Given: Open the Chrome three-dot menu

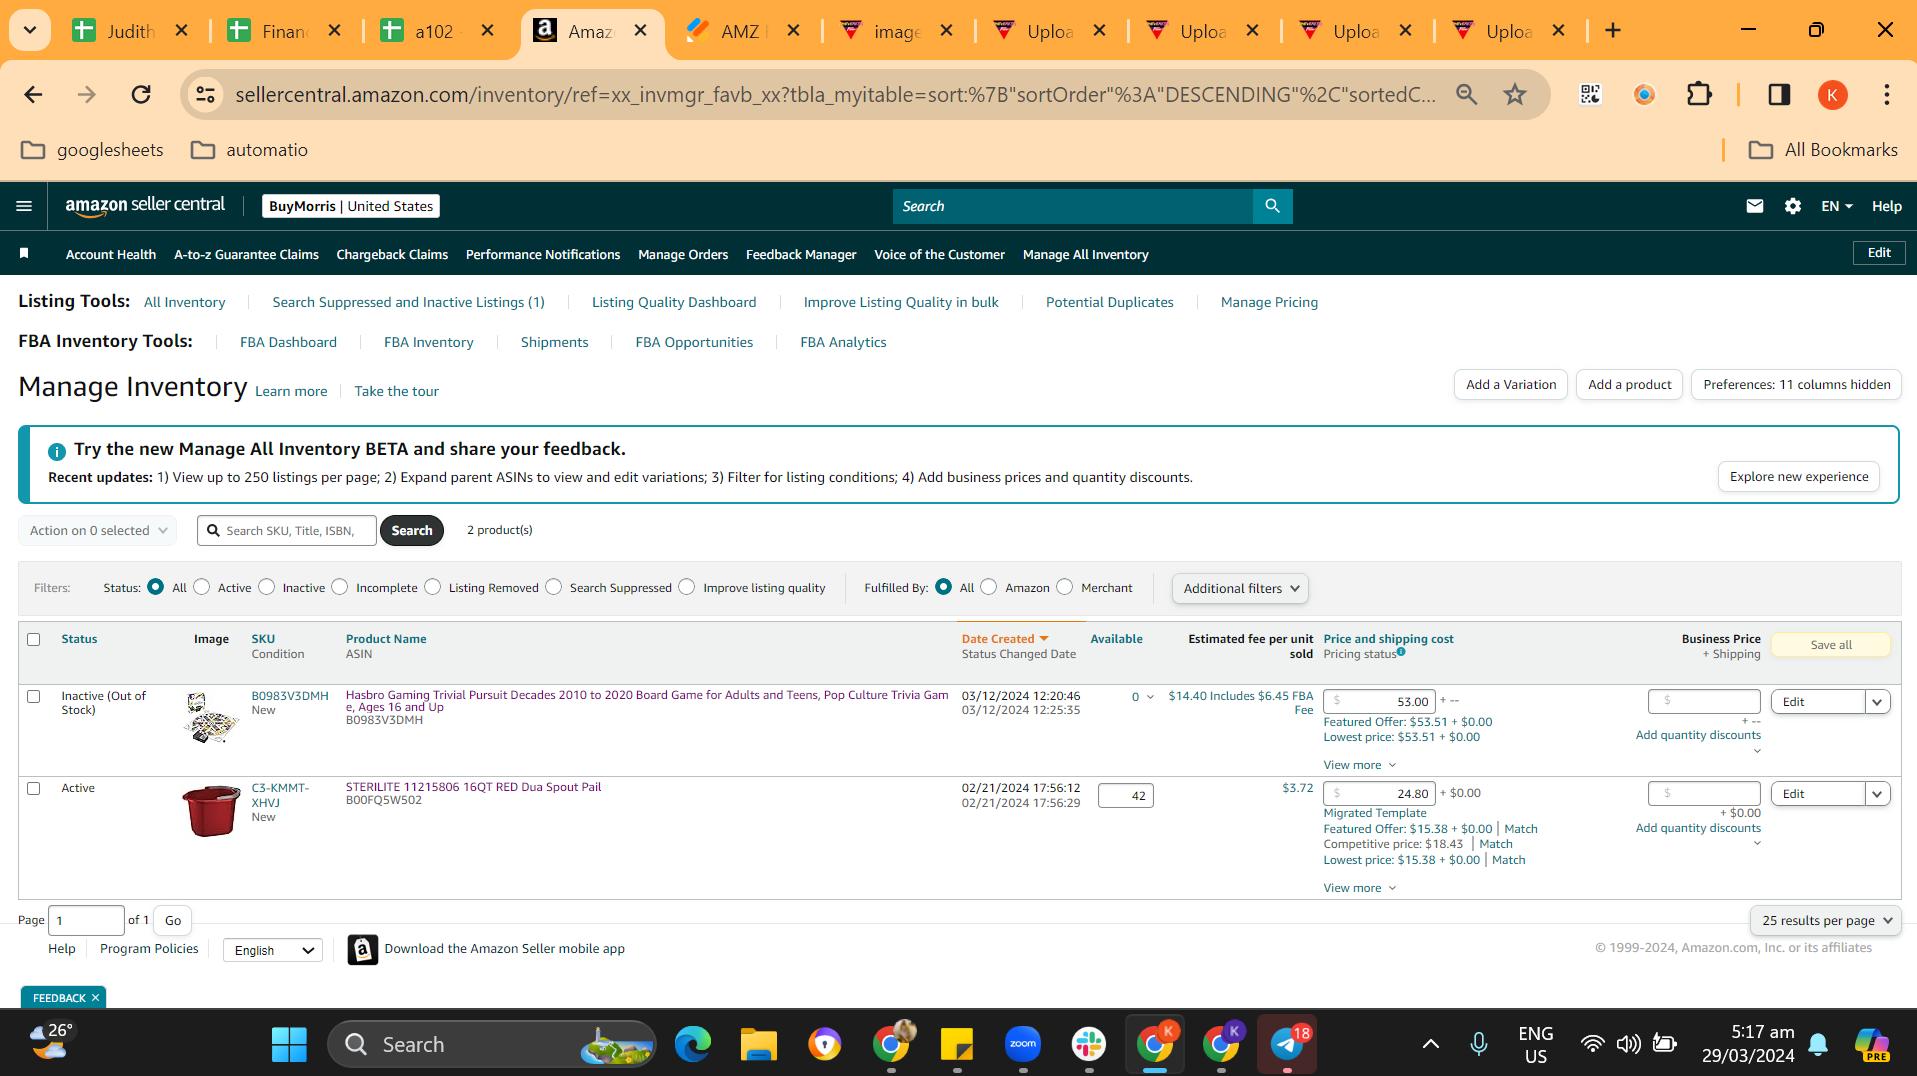Looking at the screenshot, I should (1886, 95).
